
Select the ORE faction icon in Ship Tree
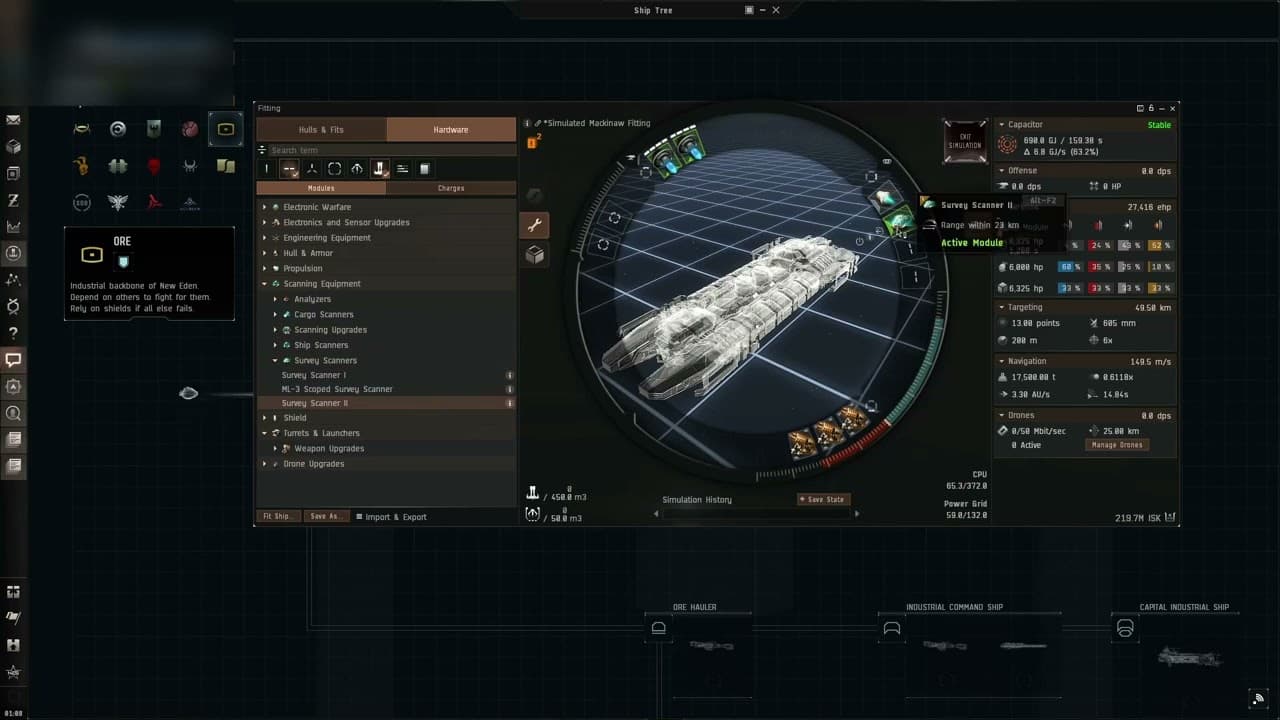tap(225, 129)
